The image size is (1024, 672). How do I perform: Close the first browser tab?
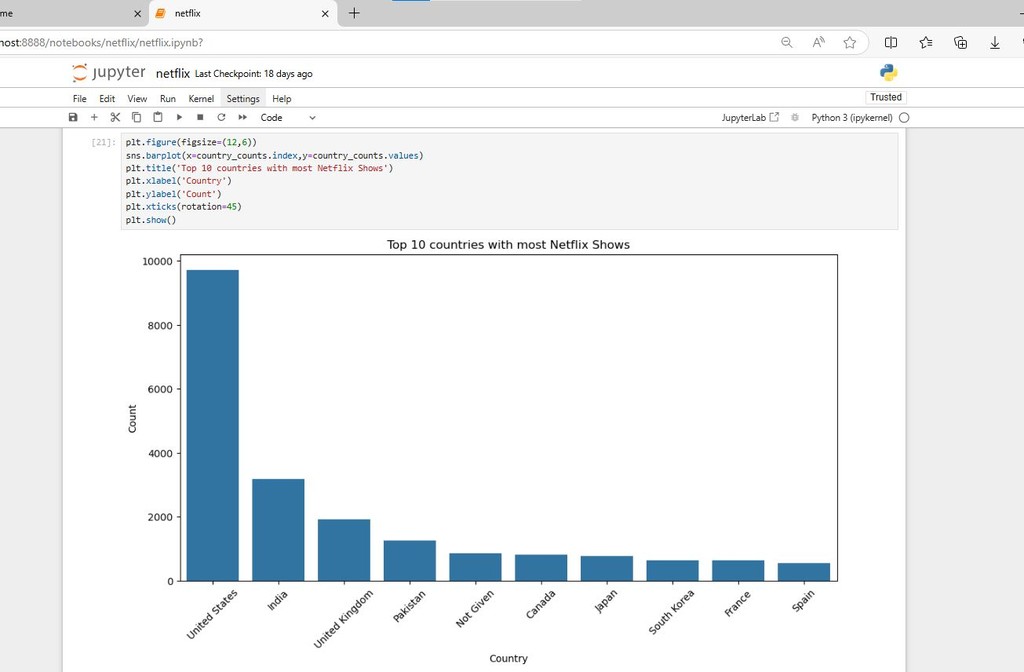coord(137,13)
